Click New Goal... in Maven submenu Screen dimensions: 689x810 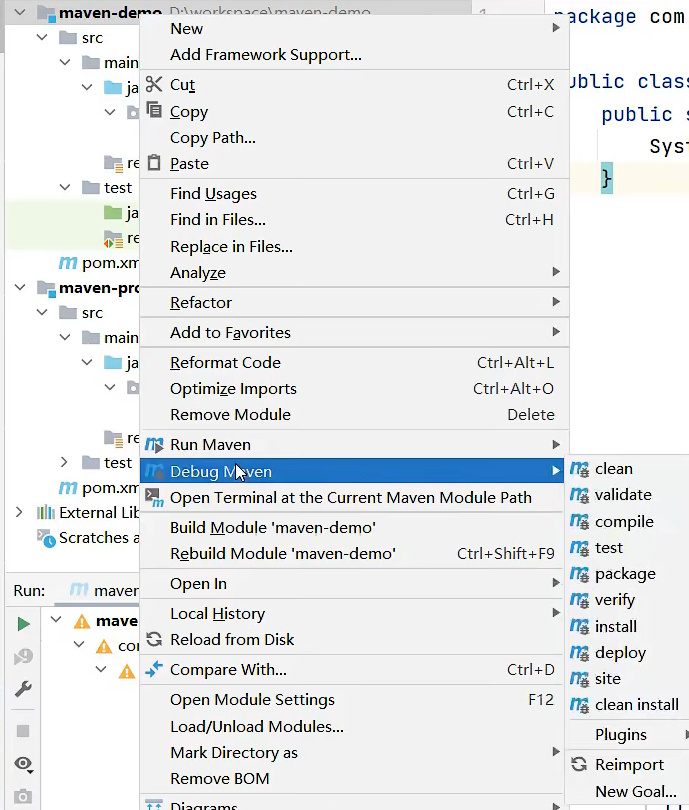(635, 792)
